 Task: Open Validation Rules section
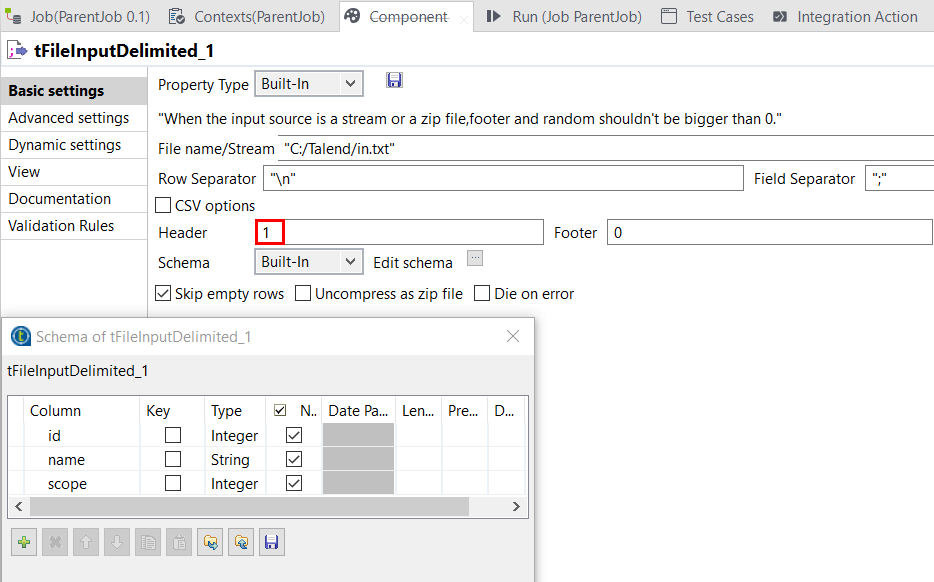74,226
